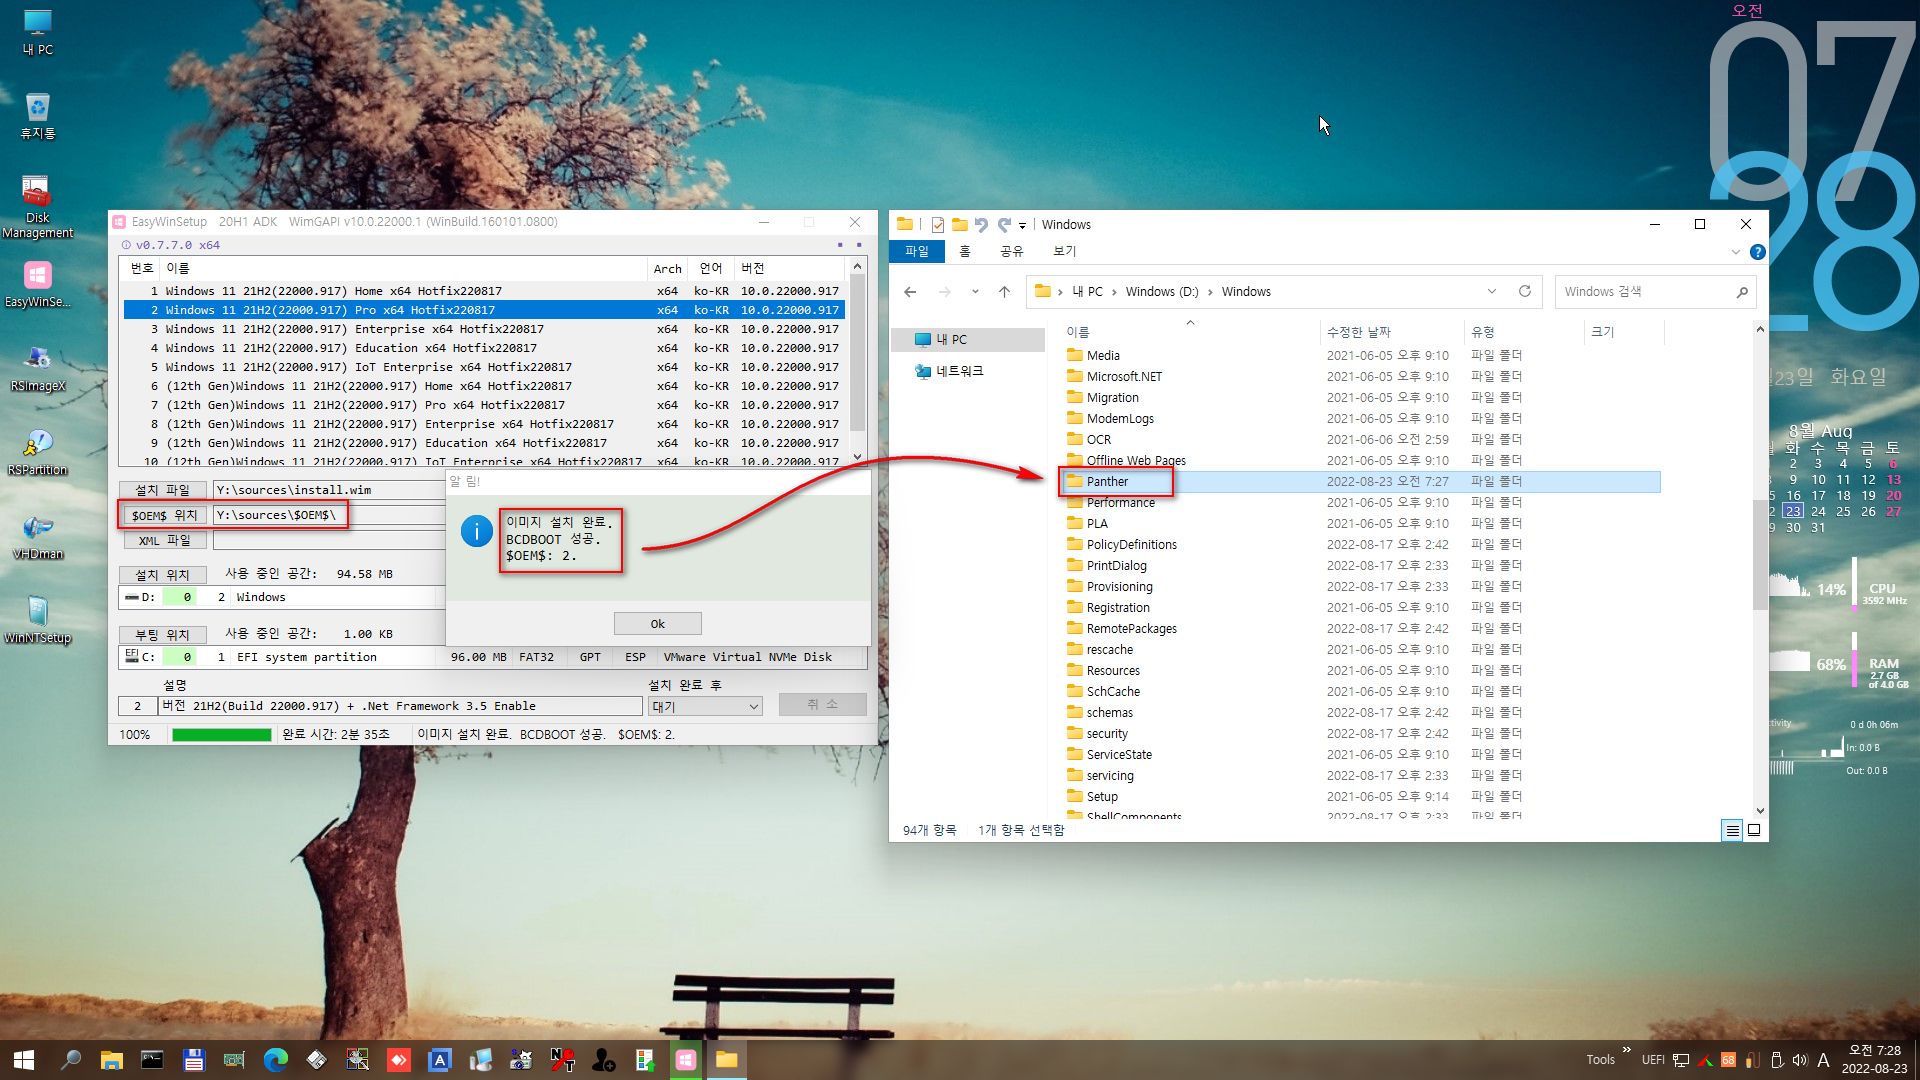
Task: Click the 설치 파일 browse button
Action: (x=162, y=490)
